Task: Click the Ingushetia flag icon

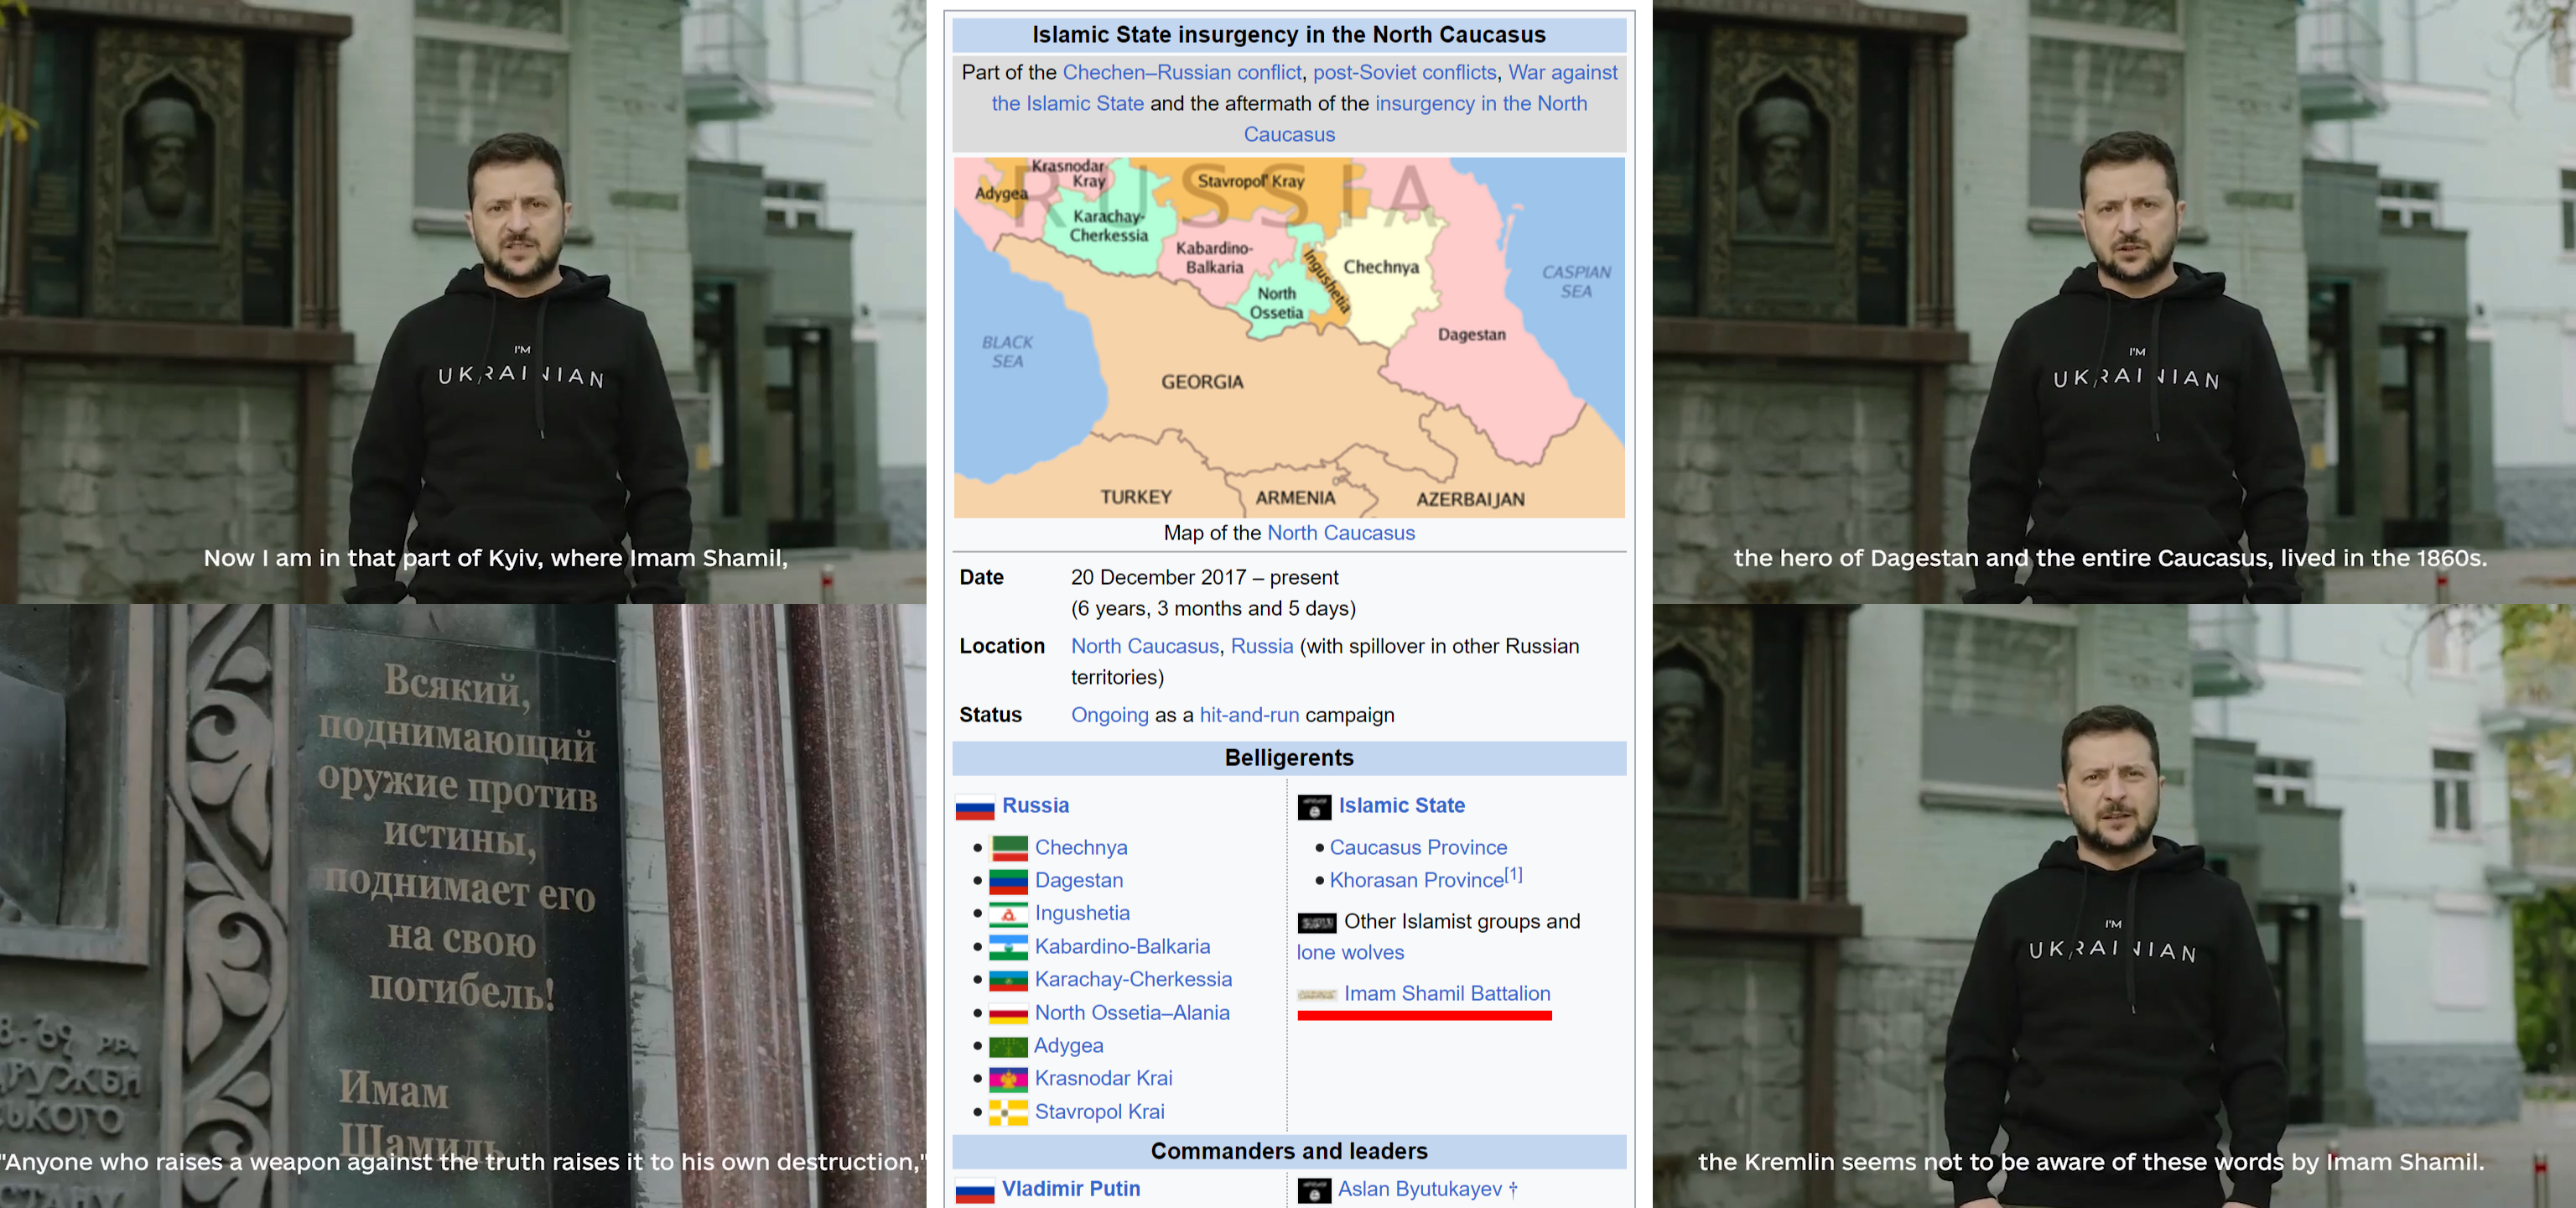Action: [1008, 914]
